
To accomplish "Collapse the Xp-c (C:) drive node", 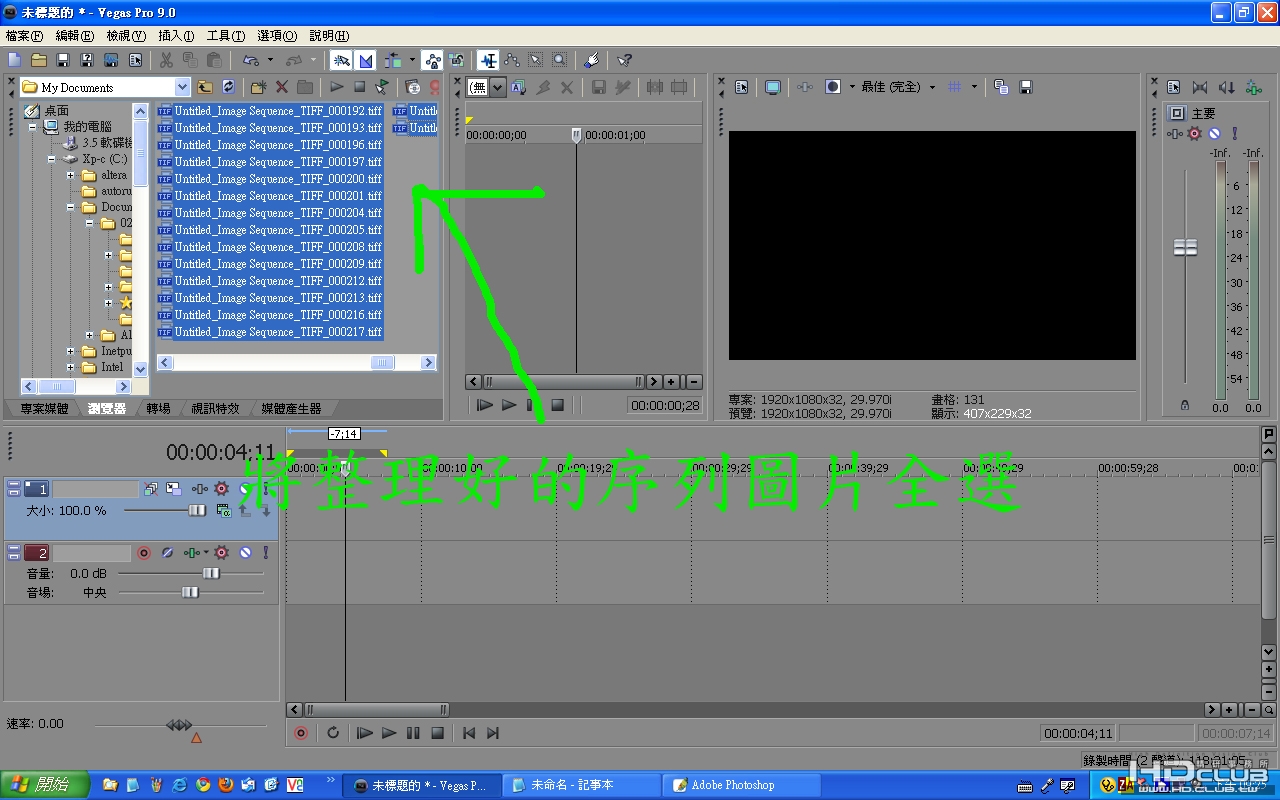I will click(x=51, y=159).
